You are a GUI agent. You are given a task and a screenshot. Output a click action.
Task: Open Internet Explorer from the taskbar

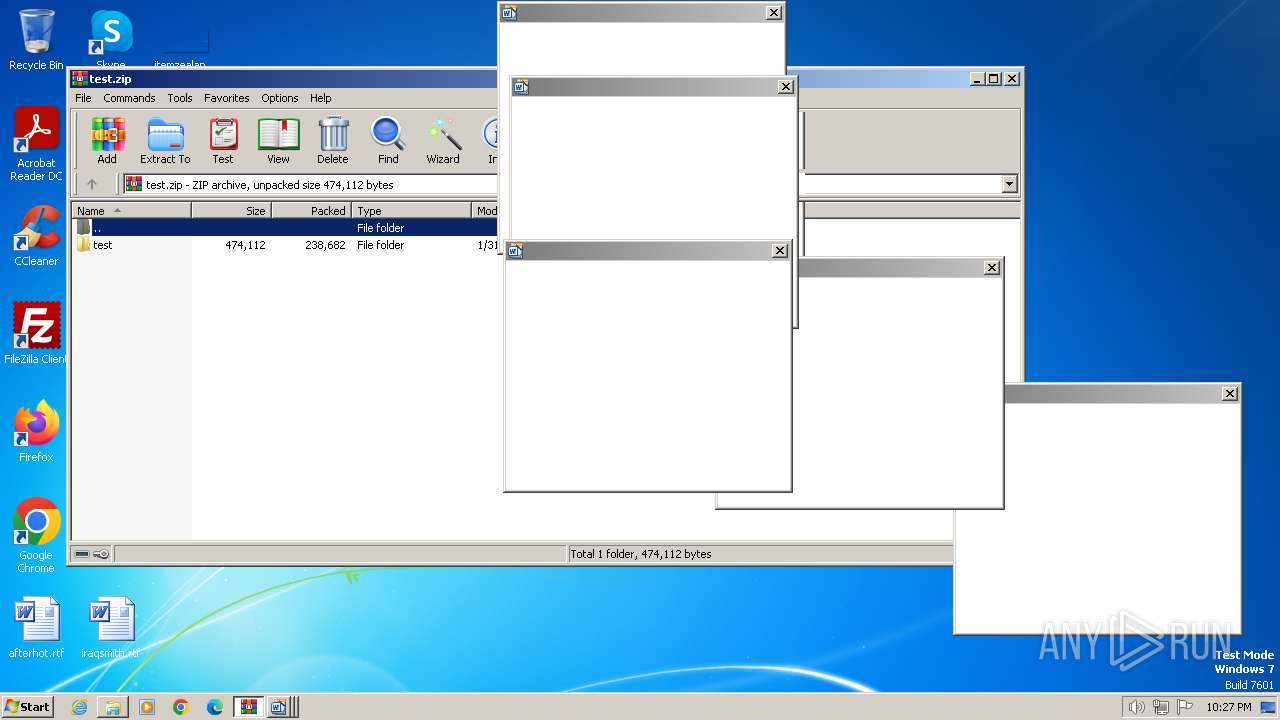[x=79, y=707]
